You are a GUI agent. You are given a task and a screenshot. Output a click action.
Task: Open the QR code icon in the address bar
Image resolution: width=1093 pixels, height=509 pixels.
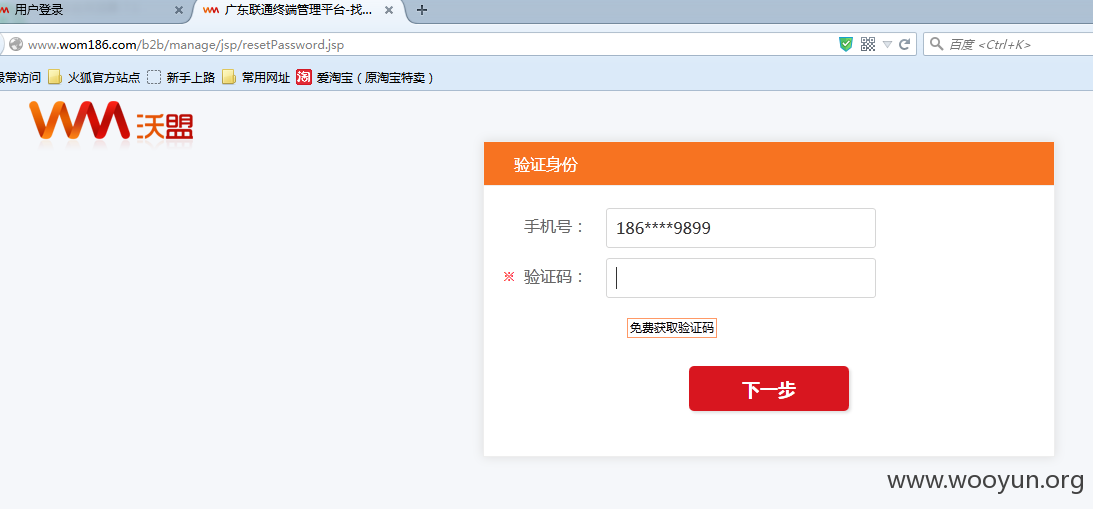pyautogui.click(x=867, y=45)
